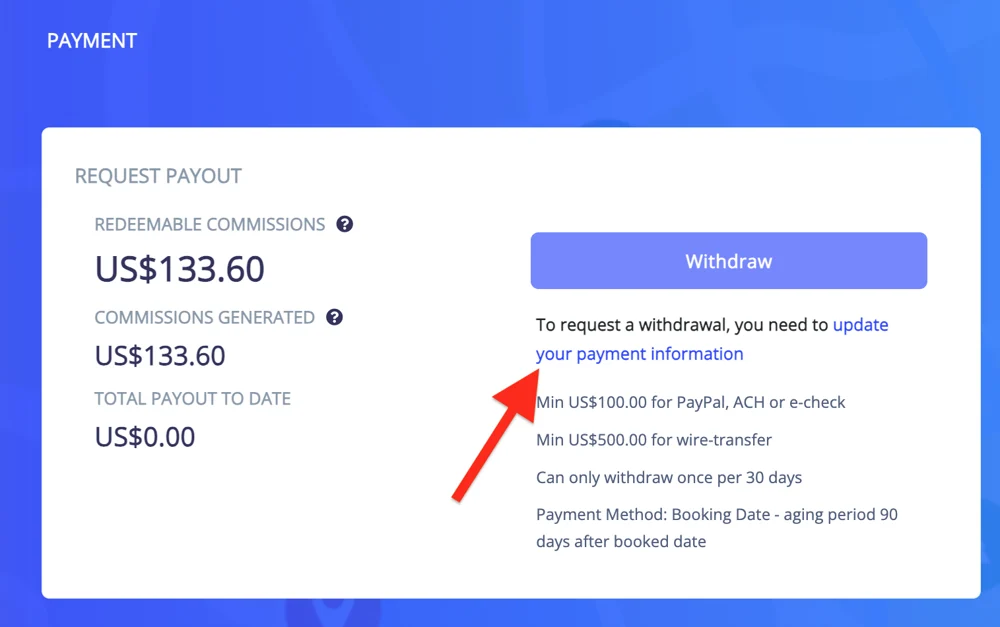The width and height of the screenshot is (1000, 627).
Task: Open the 'your payment information' link text
Action: pyautogui.click(x=639, y=354)
